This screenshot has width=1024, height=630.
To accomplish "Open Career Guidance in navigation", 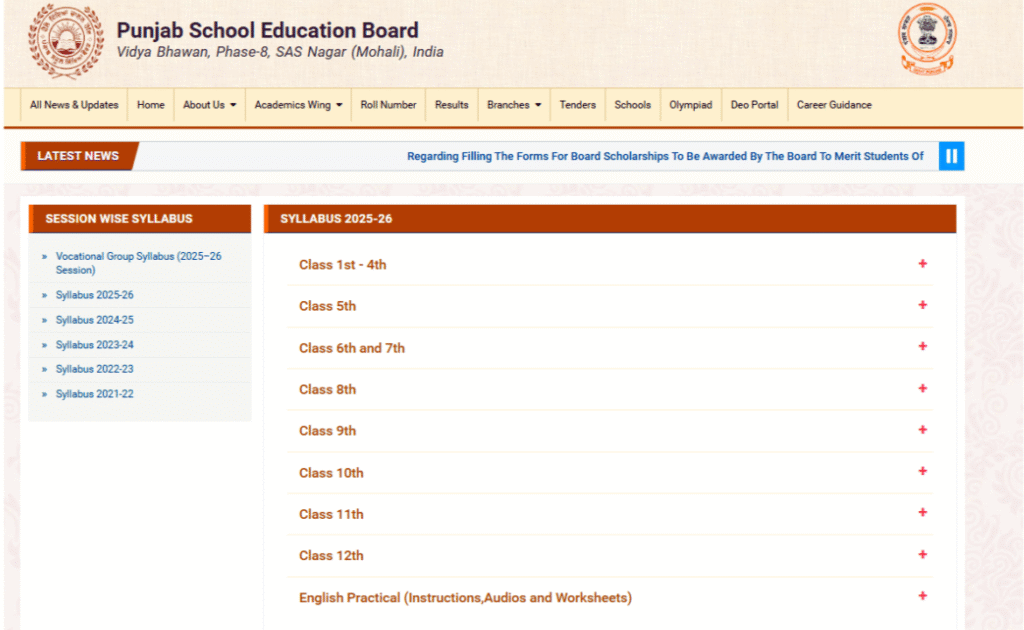I will click(834, 105).
